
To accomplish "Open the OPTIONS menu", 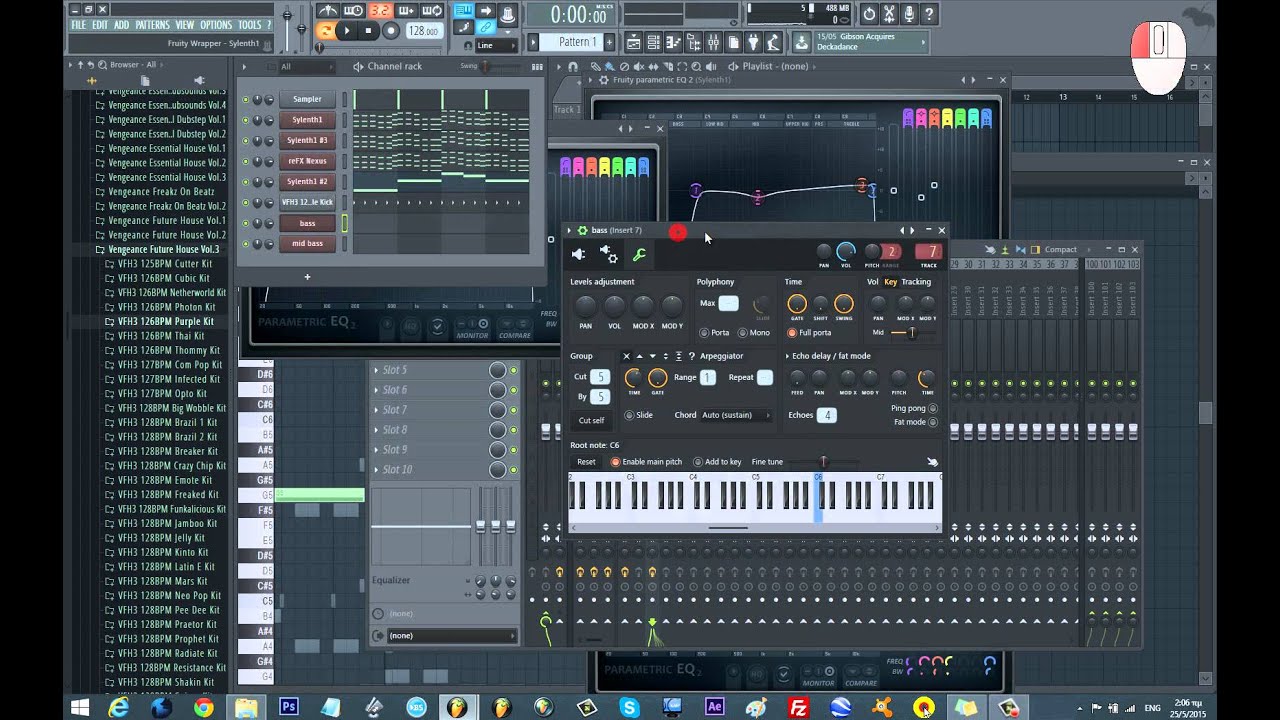I will 216,25.
